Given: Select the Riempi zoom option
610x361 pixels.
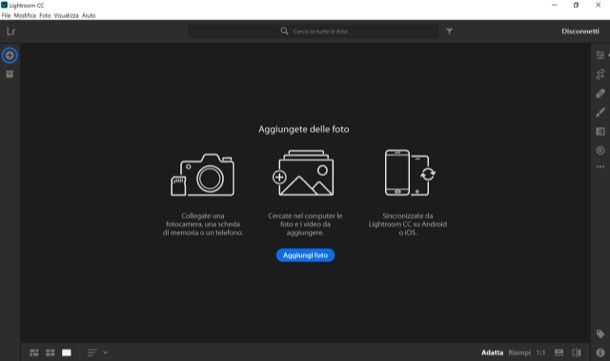Looking at the screenshot, I should (x=519, y=352).
